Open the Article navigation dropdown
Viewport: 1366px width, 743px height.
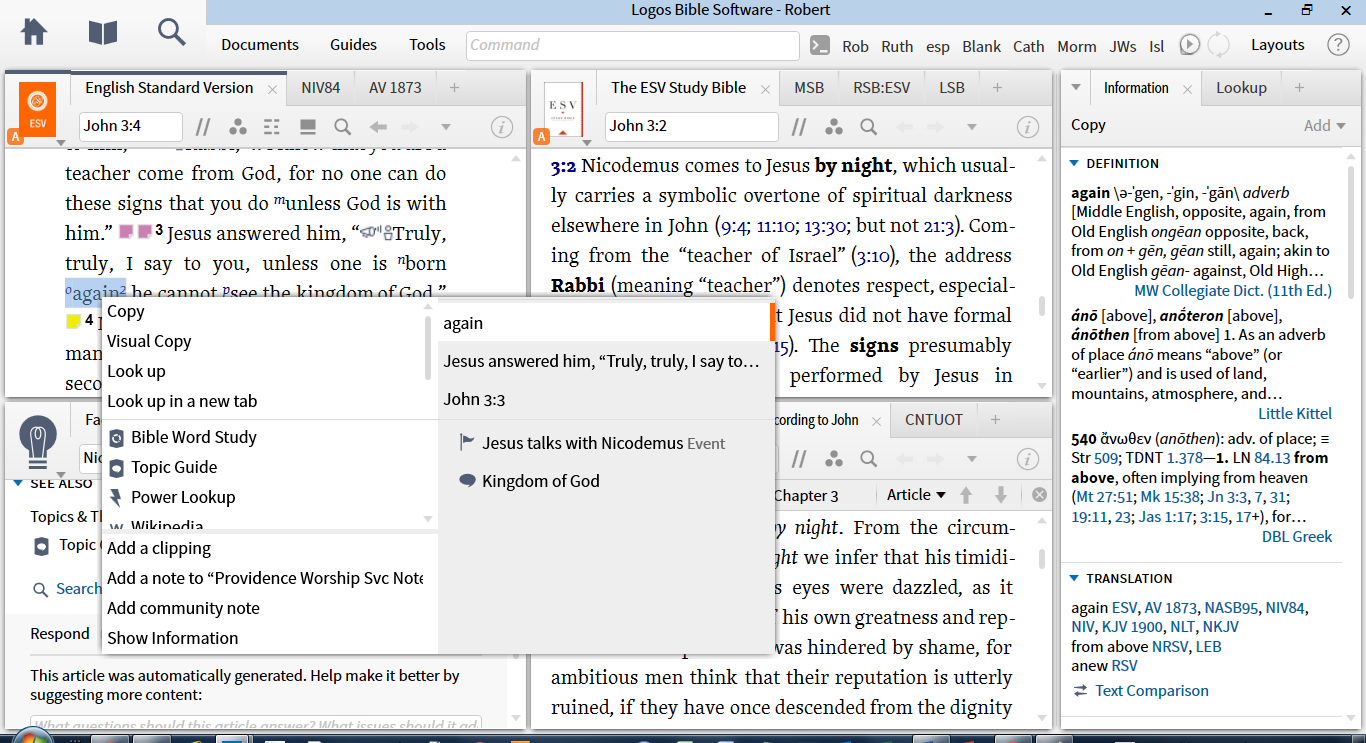(916, 495)
